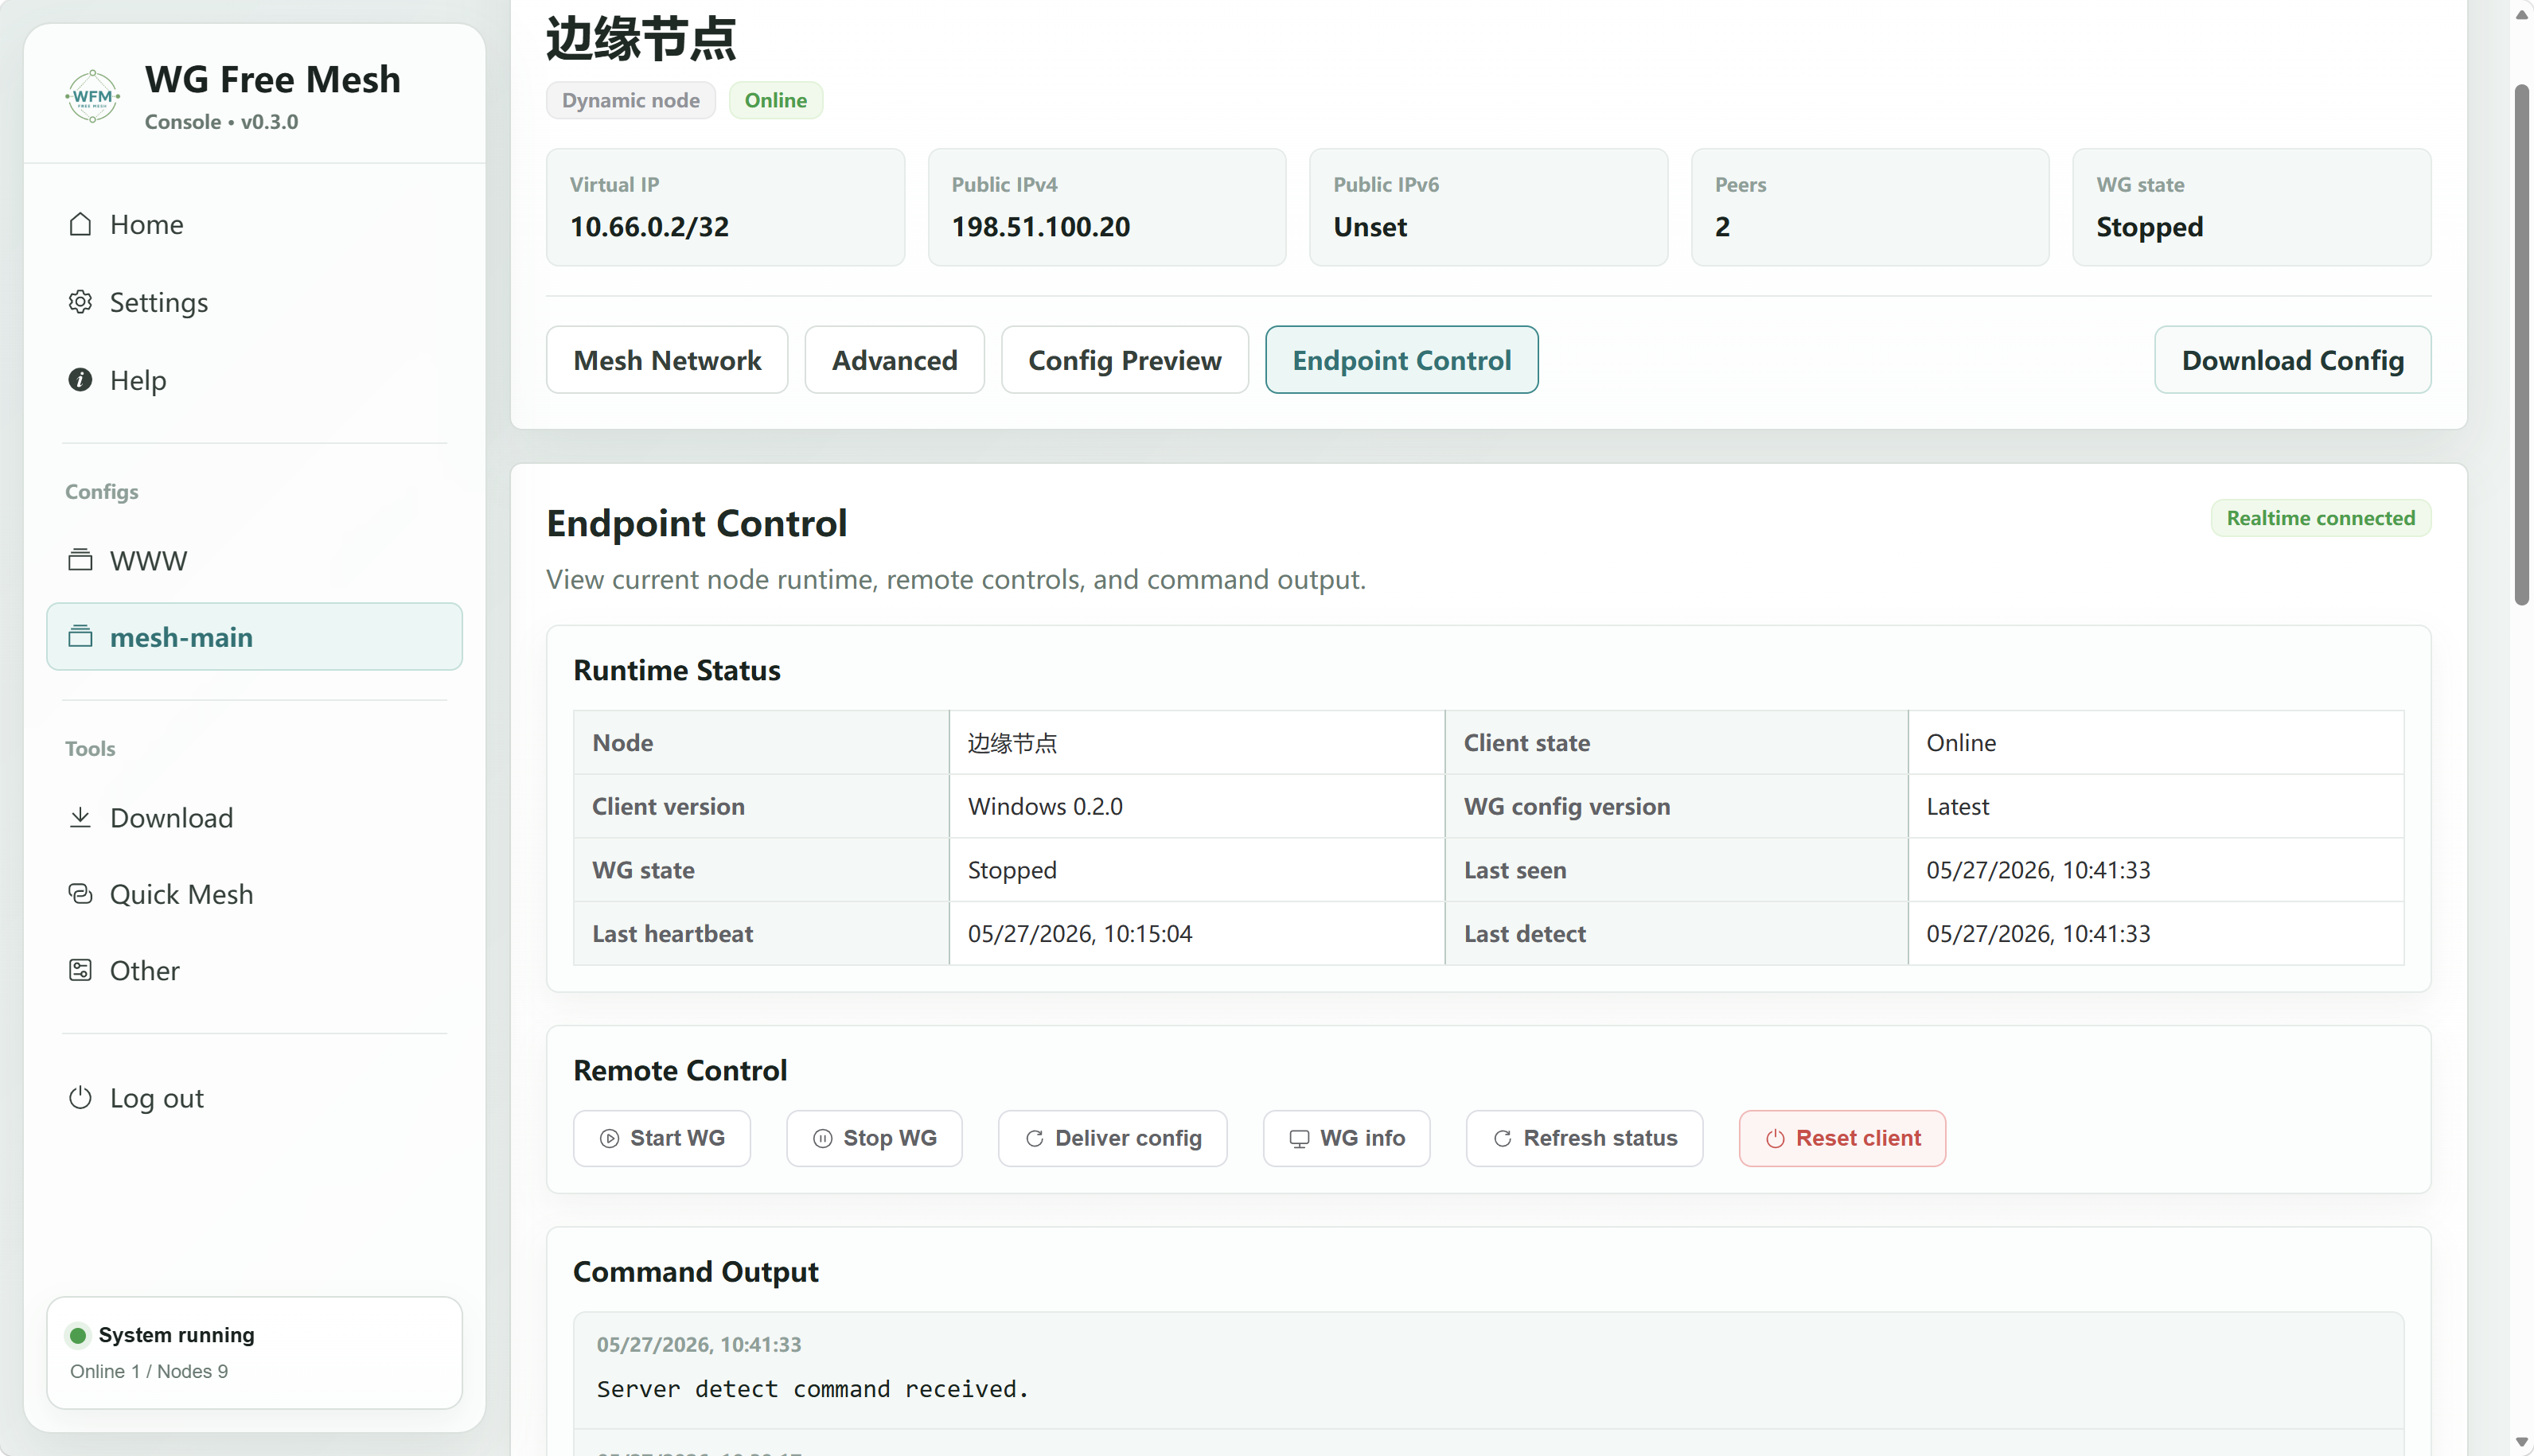
Task: Switch to the Advanced tab
Action: [894, 360]
